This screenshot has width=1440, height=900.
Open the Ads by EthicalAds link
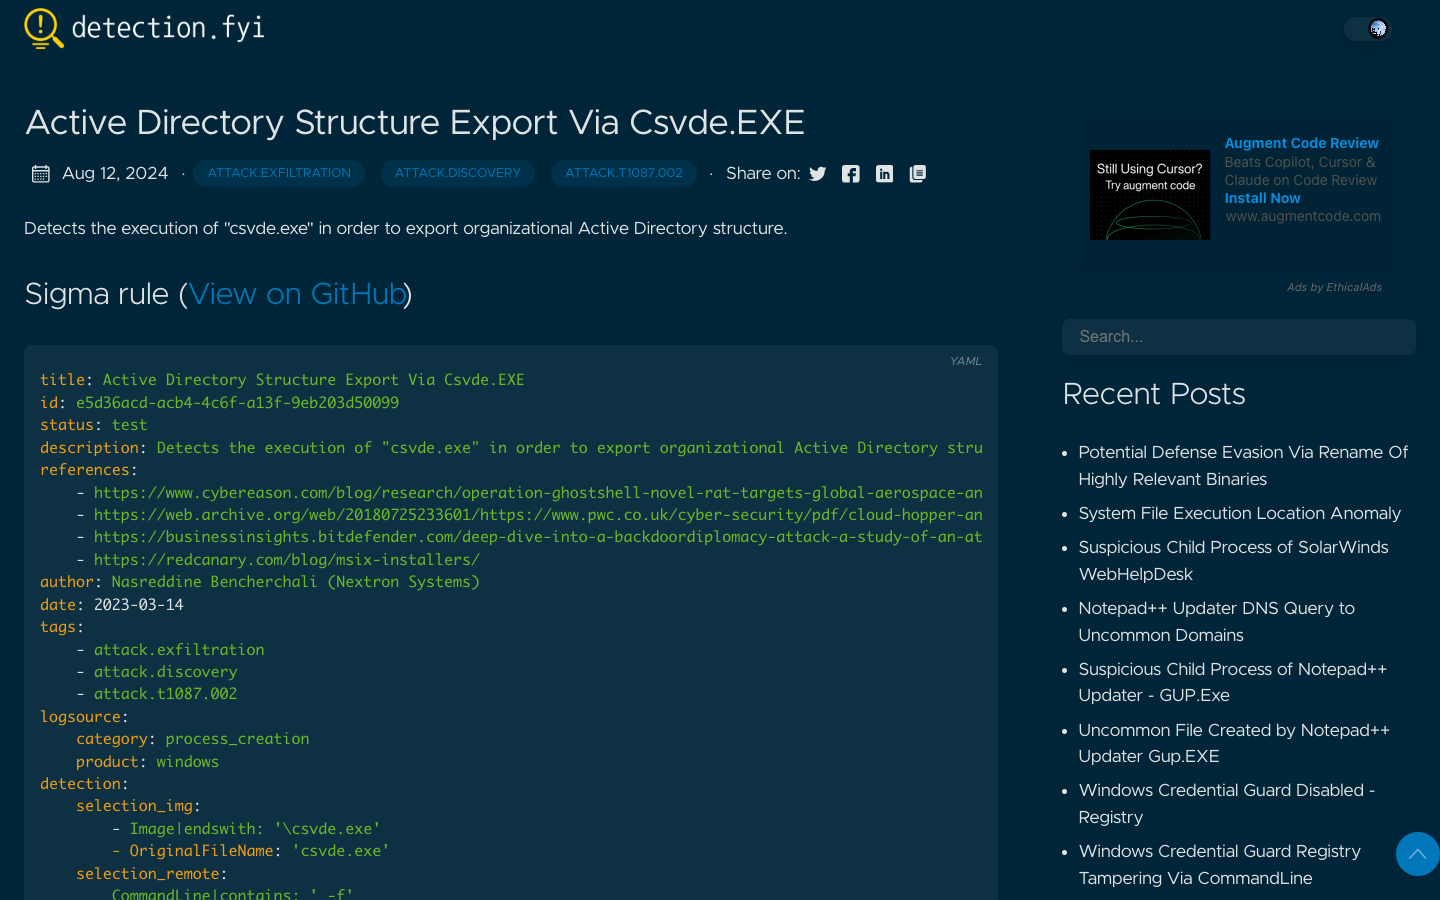click(x=1334, y=287)
